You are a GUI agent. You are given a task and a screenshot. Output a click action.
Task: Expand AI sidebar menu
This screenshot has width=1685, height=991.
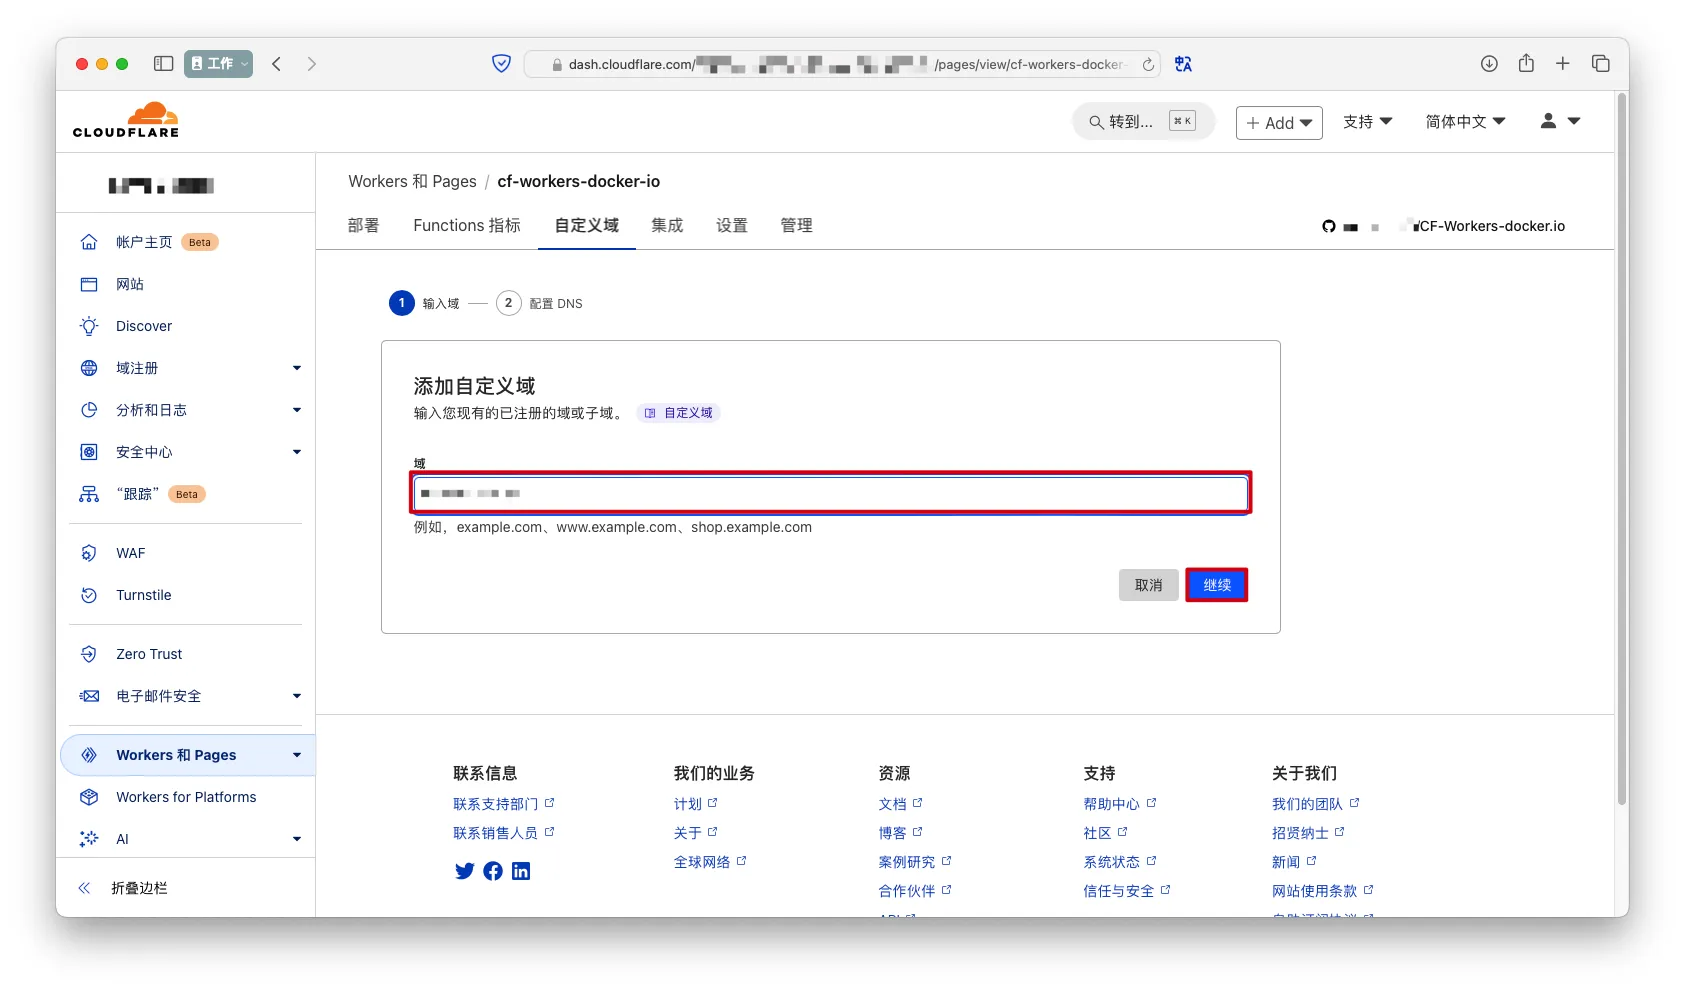coord(297,839)
